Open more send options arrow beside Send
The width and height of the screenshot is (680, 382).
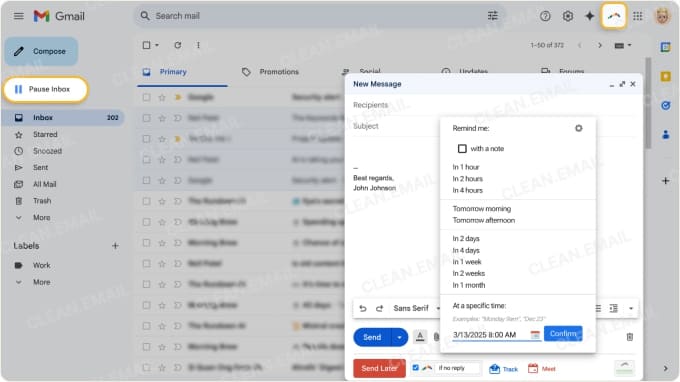pos(399,337)
